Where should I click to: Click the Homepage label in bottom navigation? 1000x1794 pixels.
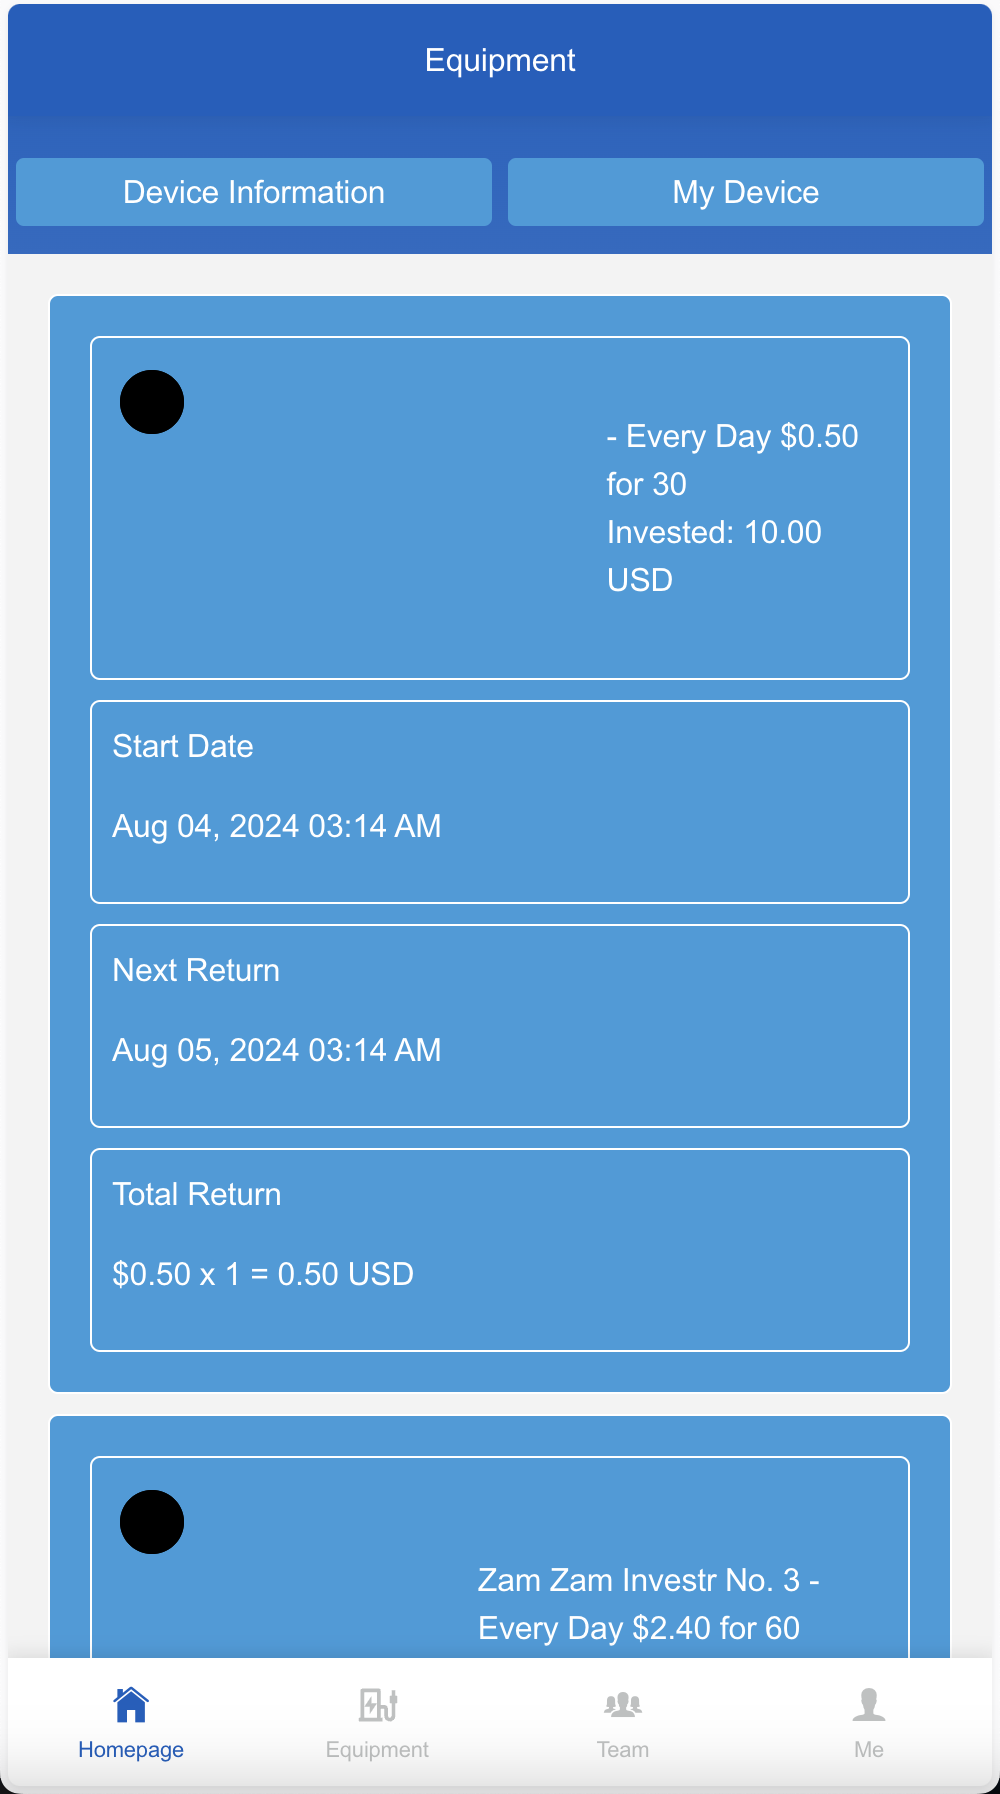[131, 1750]
